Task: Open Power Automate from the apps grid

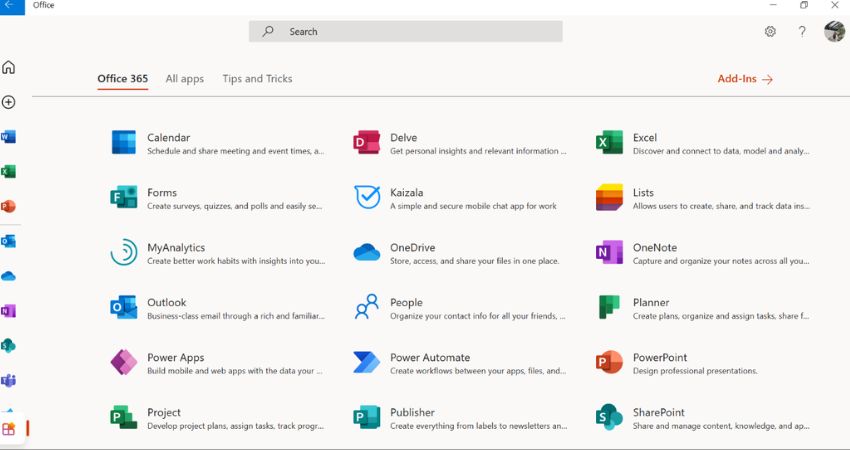Action: tap(367, 362)
